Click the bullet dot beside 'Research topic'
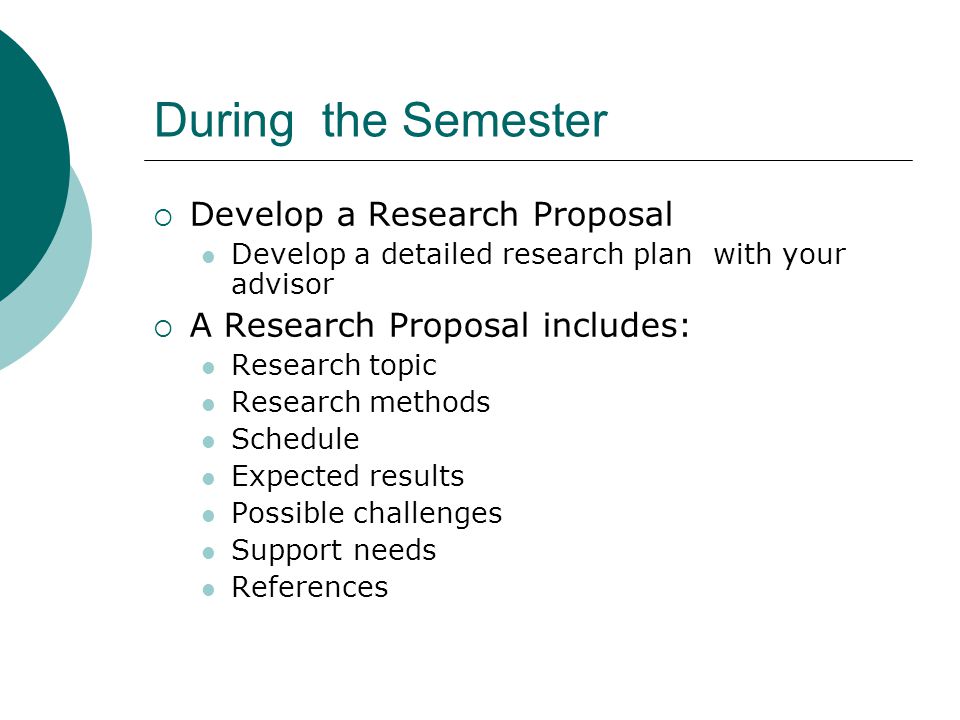The image size is (960, 720). (208, 368)
